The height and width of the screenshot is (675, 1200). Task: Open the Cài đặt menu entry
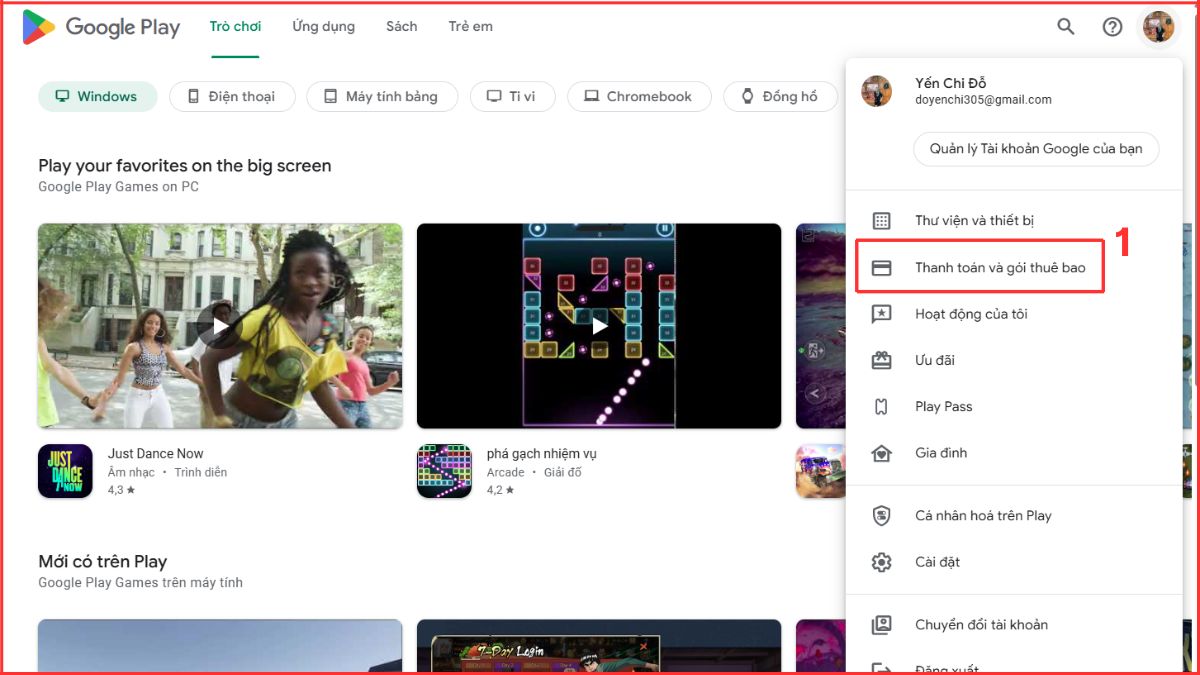click(1014, 562)
